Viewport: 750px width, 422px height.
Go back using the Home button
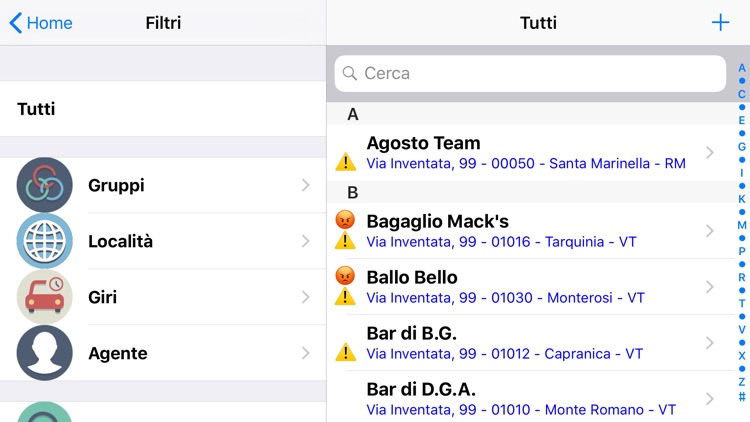40,23
